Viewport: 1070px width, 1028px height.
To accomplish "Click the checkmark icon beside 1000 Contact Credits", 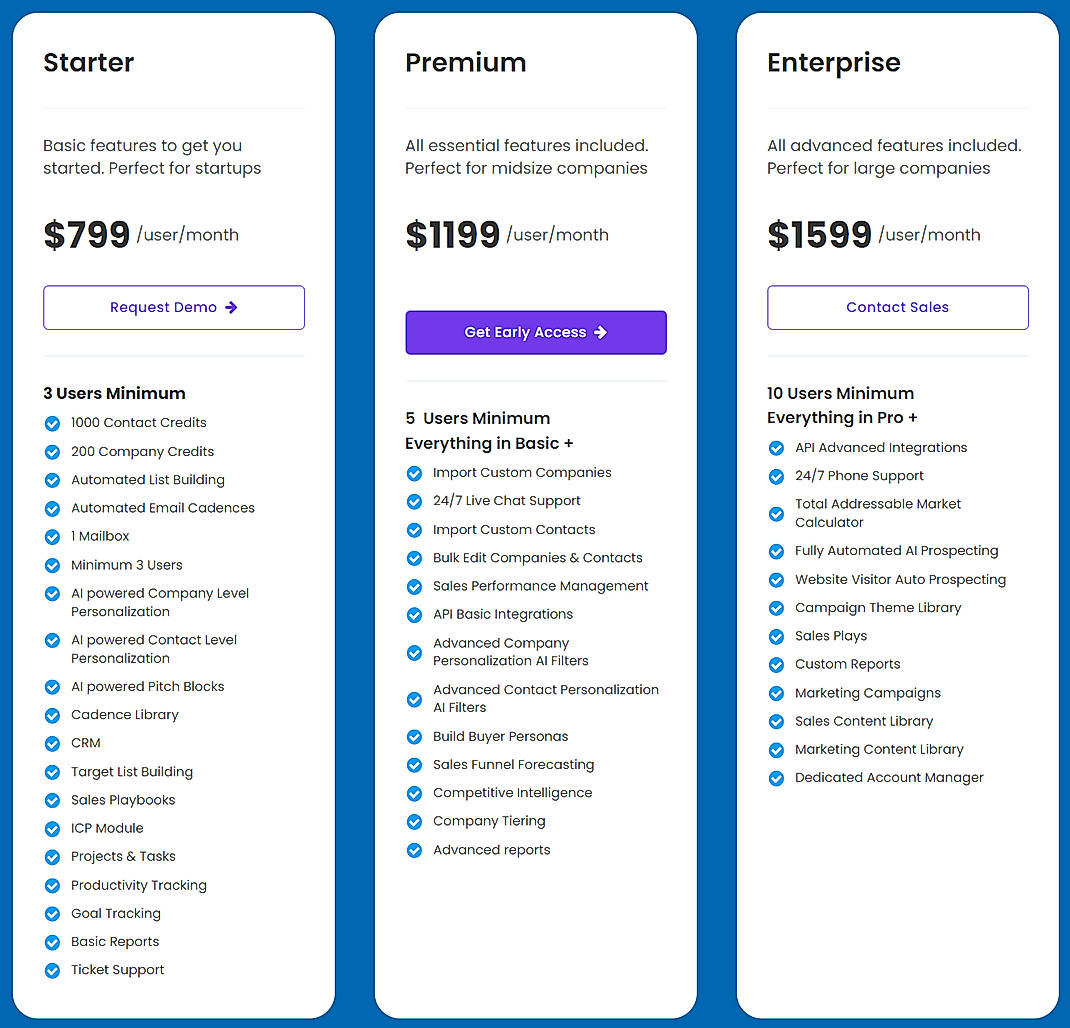I will [x=52, y=423].
